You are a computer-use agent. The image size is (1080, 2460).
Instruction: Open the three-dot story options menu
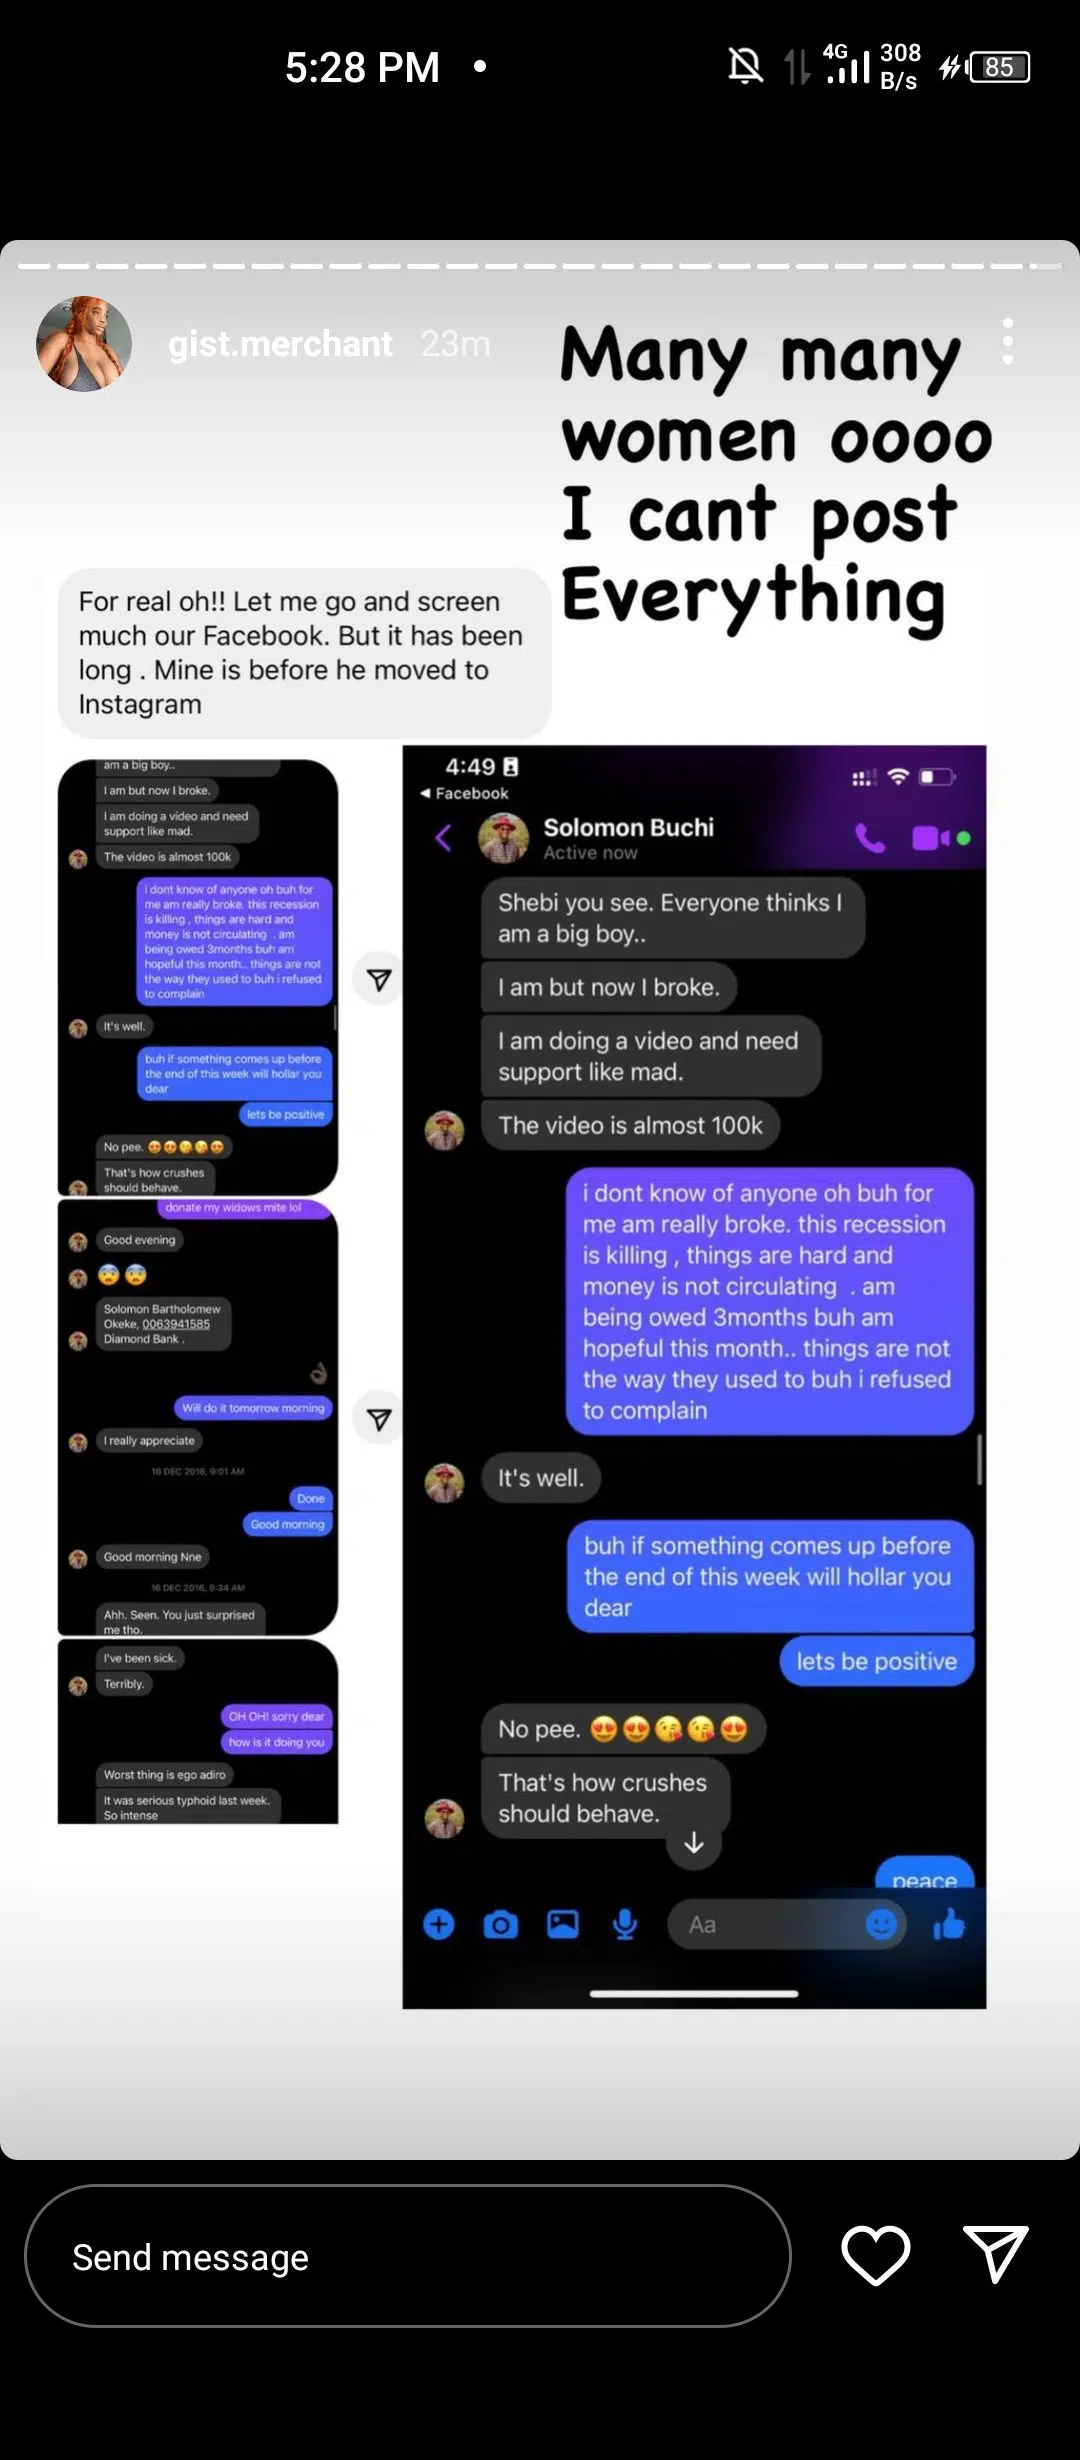pyautogui.click(x=1008, y=342)
